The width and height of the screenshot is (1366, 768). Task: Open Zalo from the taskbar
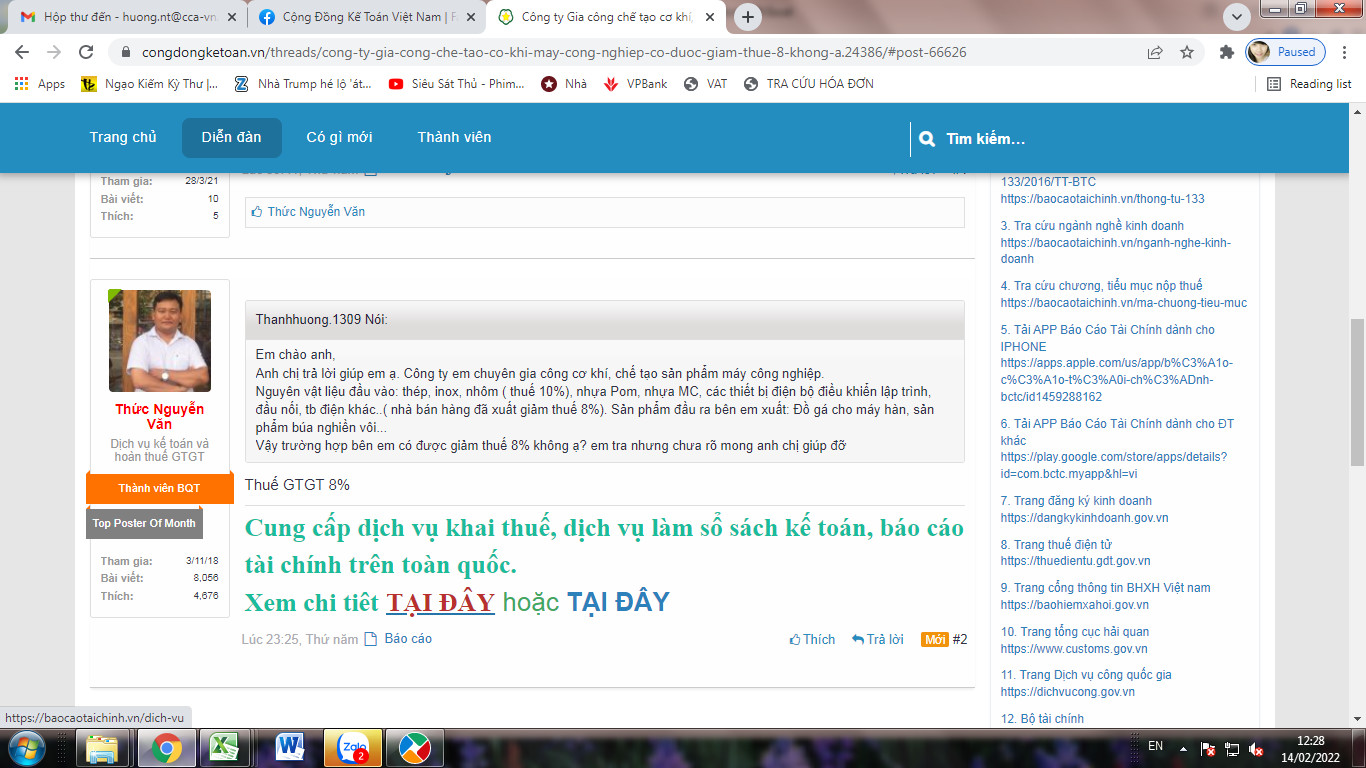[353, 747]
